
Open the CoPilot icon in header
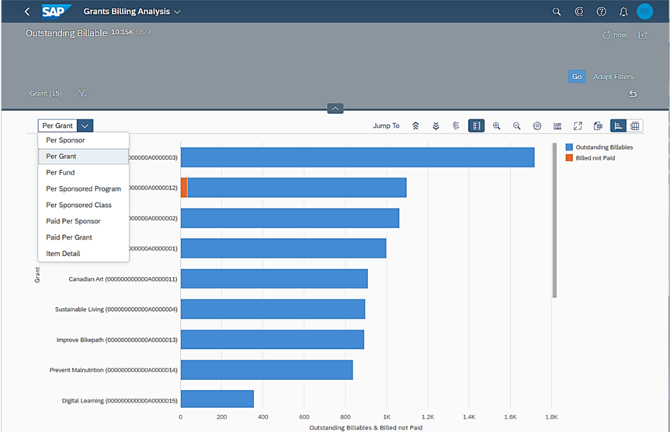tap(579, 12)
